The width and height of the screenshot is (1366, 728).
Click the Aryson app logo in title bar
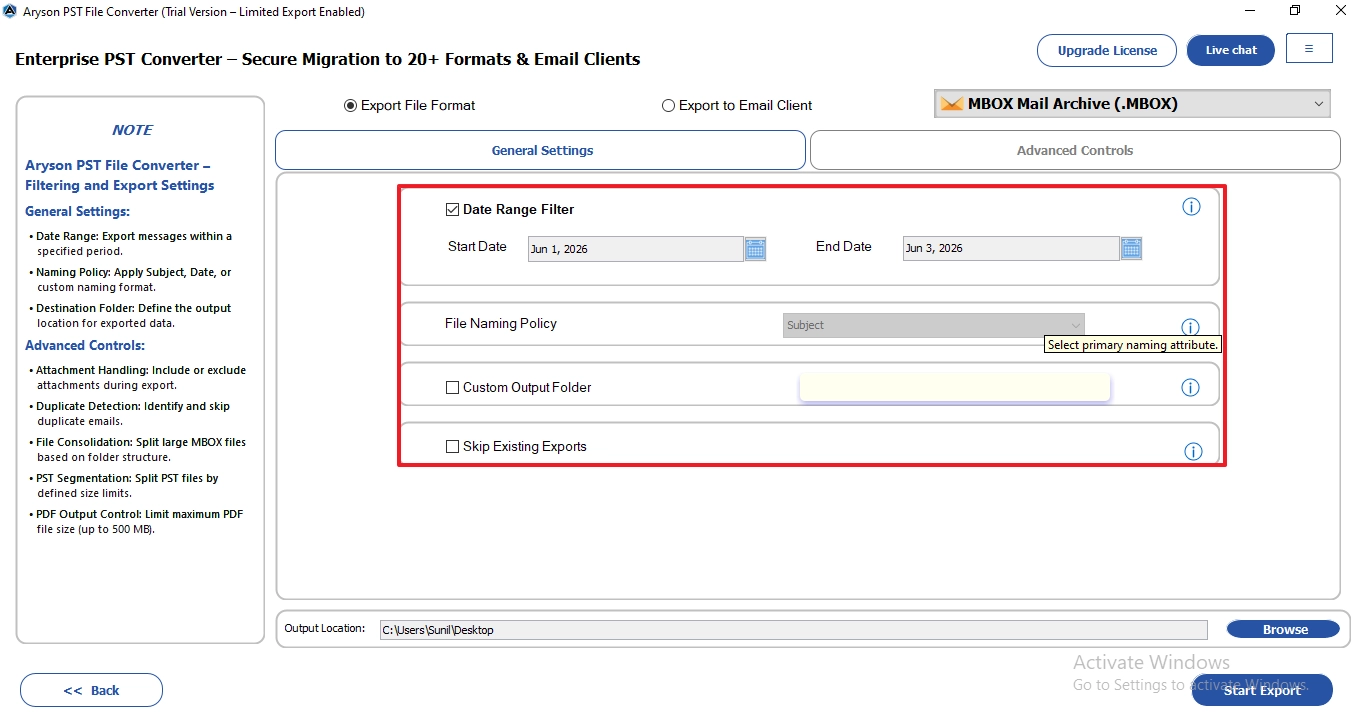coord(10,12)
